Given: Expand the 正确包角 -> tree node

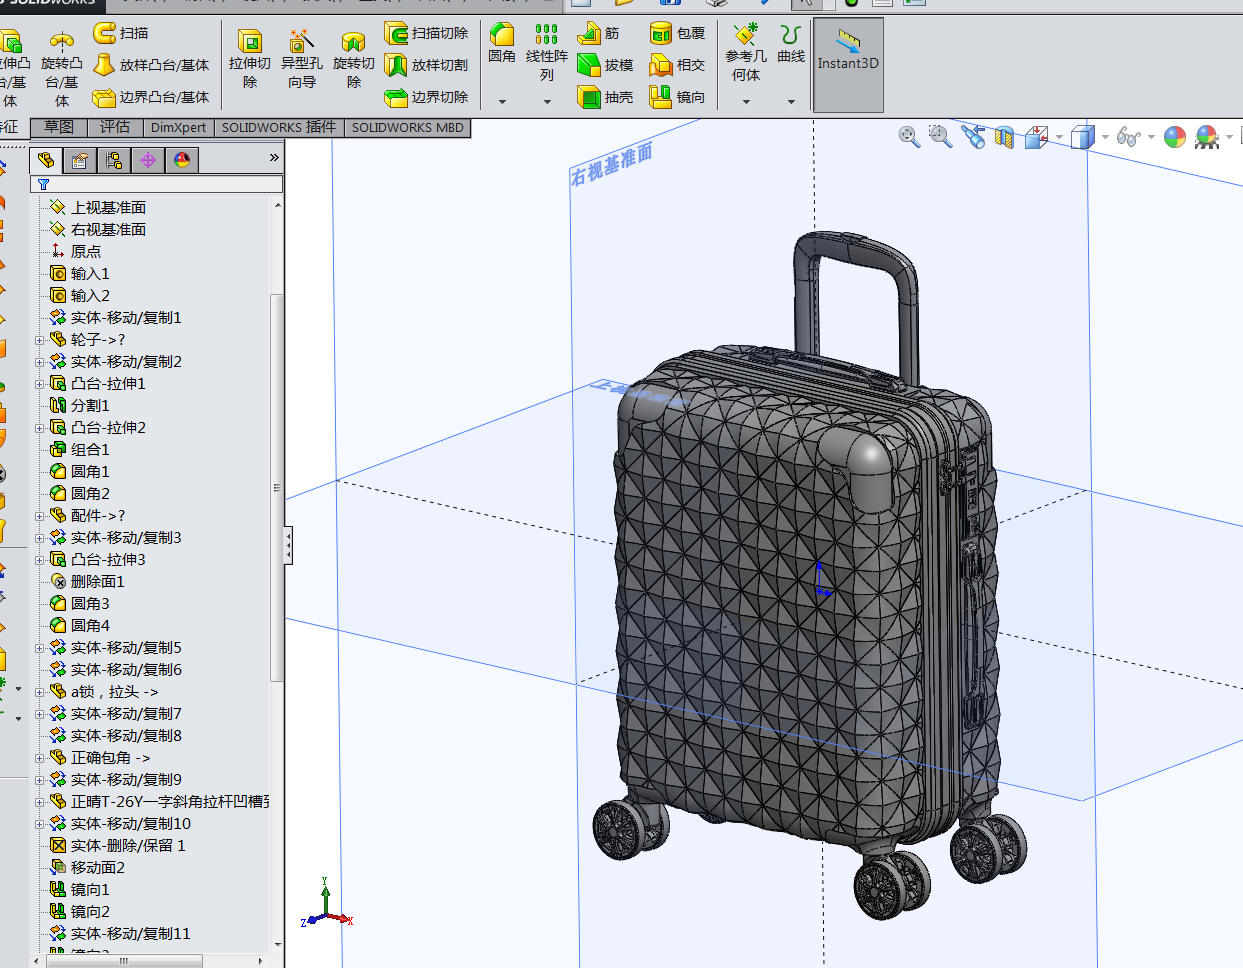Looking at the screenshot, I should coord(40,758).
